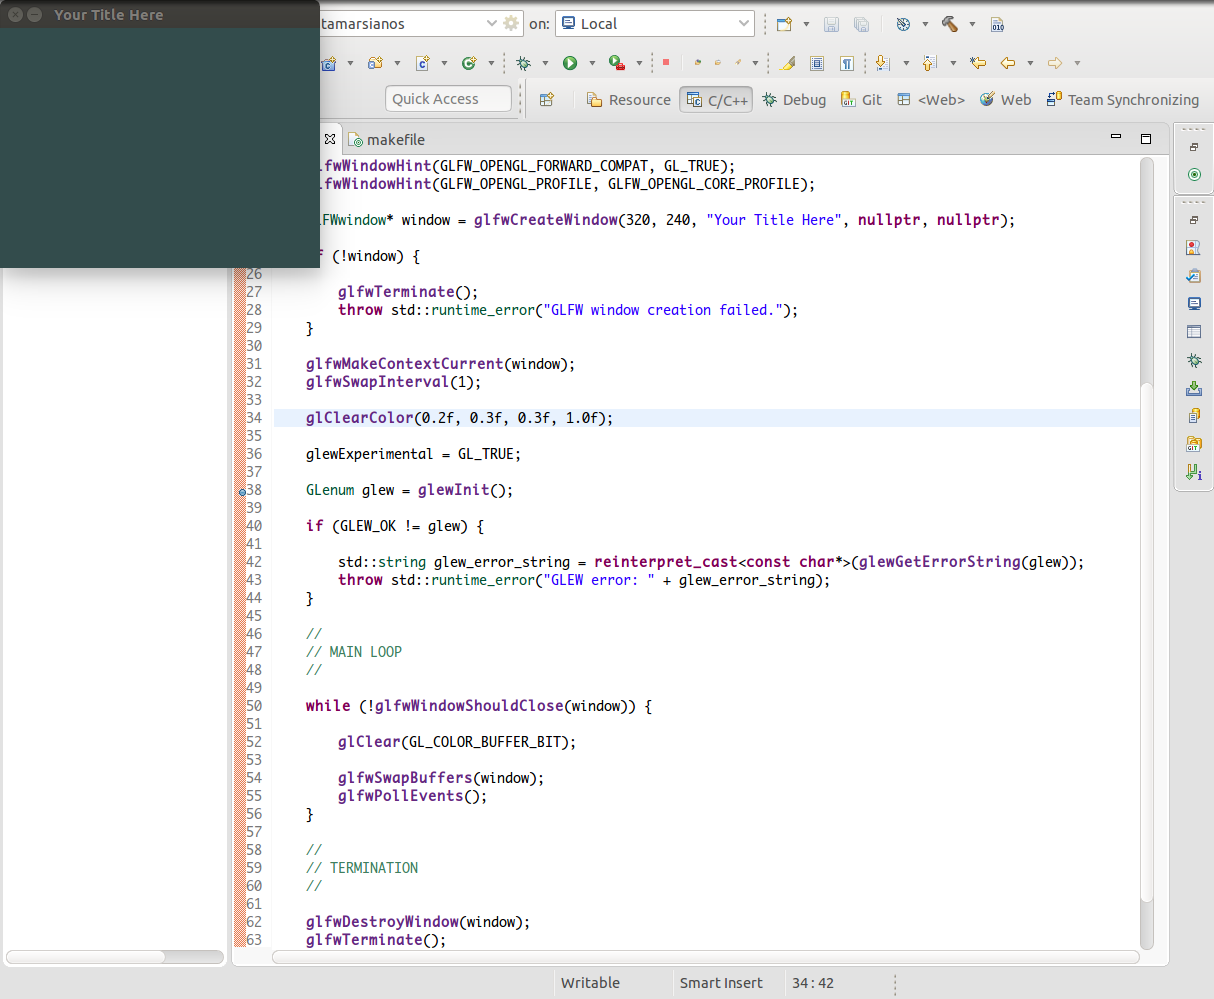The width and height of the screenshot is (1214, 999).
Task: Switch to the <Web> perspective
Action: click(x=931, y=100)
